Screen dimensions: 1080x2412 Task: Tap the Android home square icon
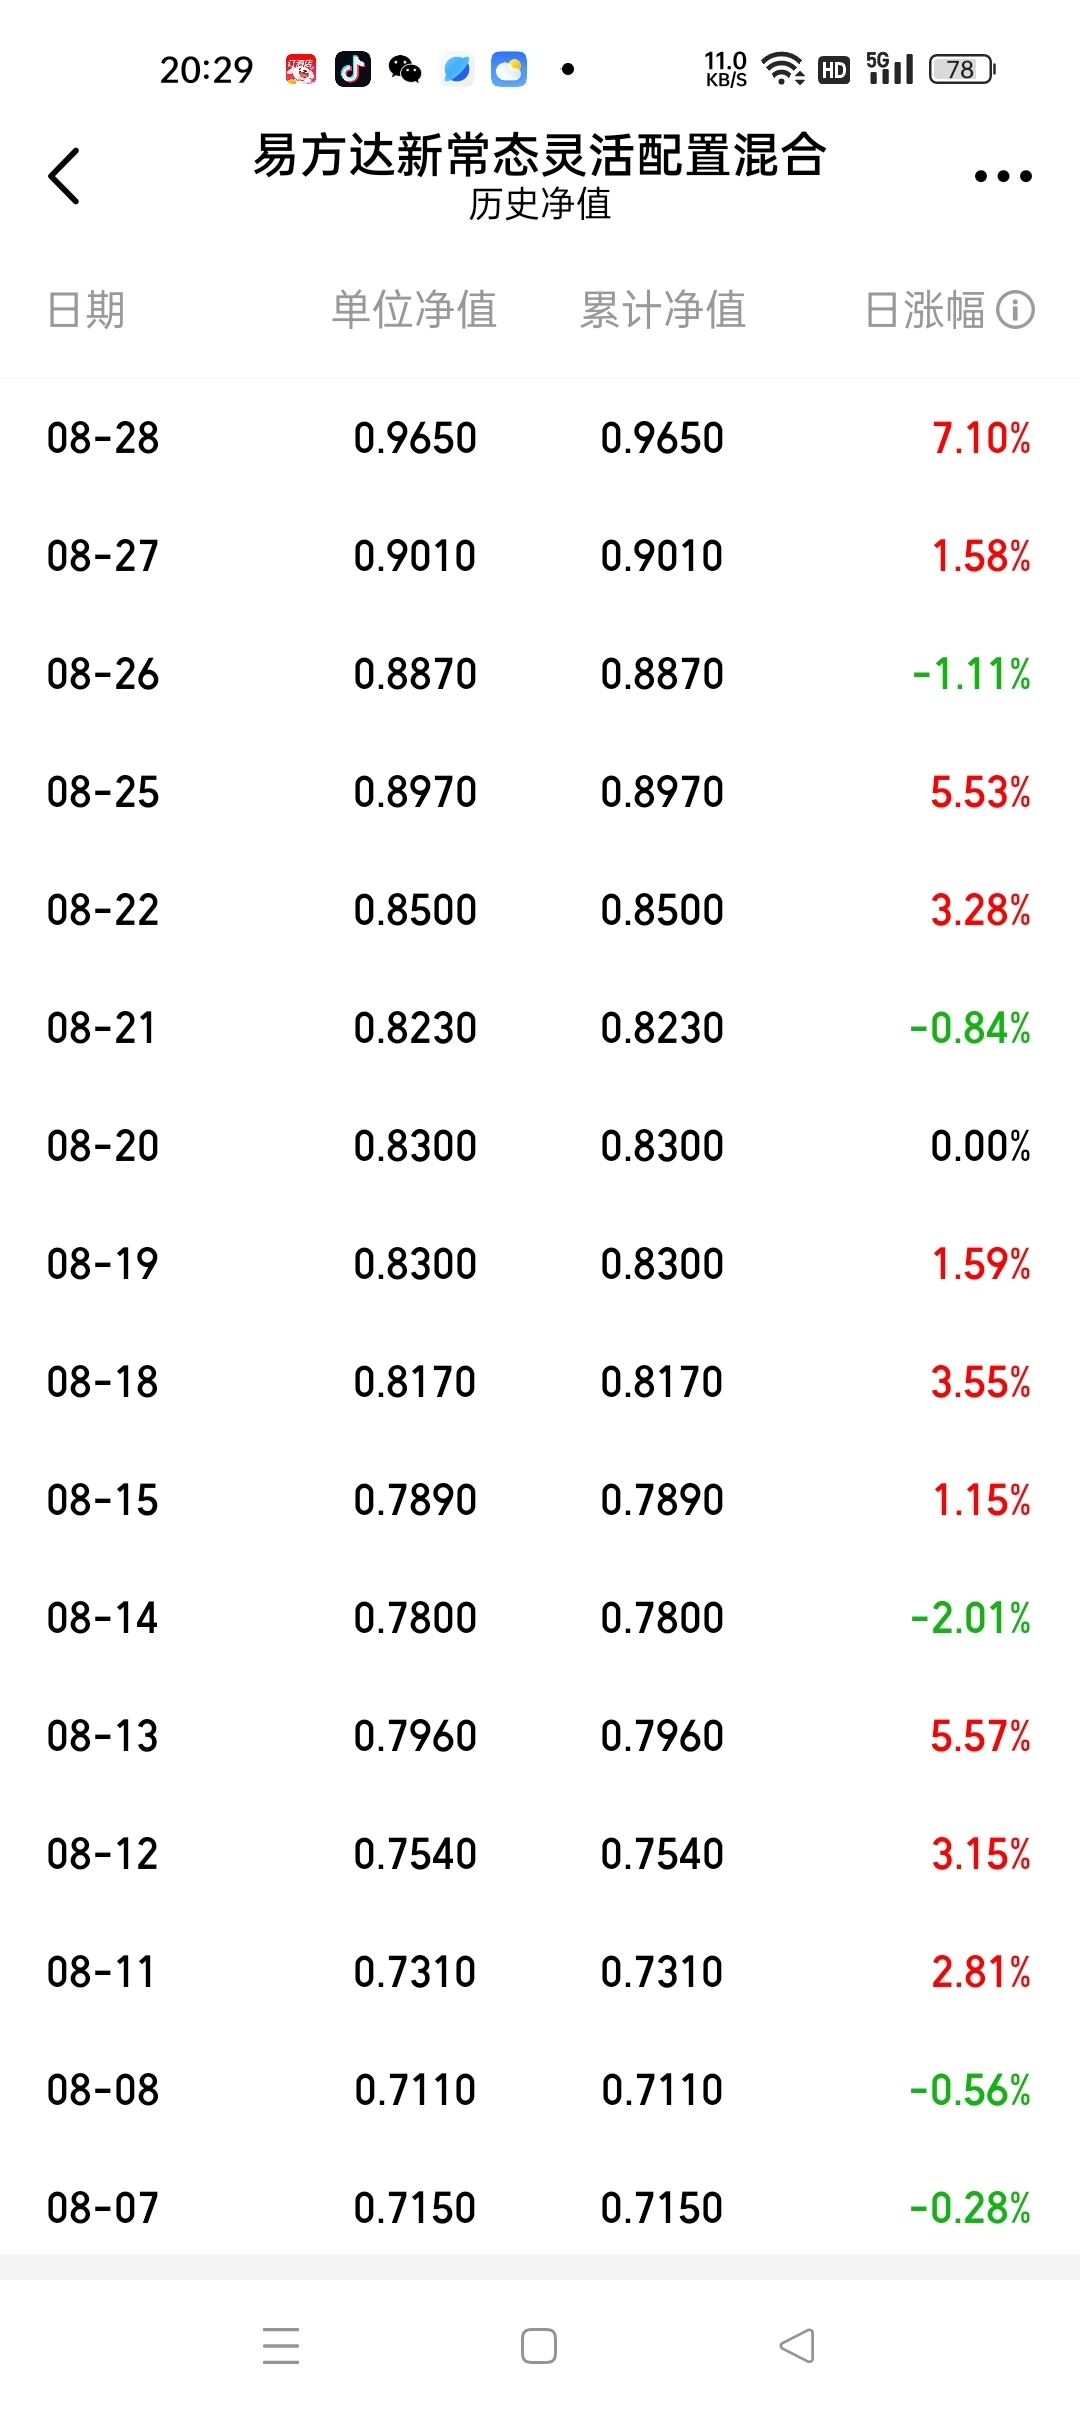(x=539, y=2345)
